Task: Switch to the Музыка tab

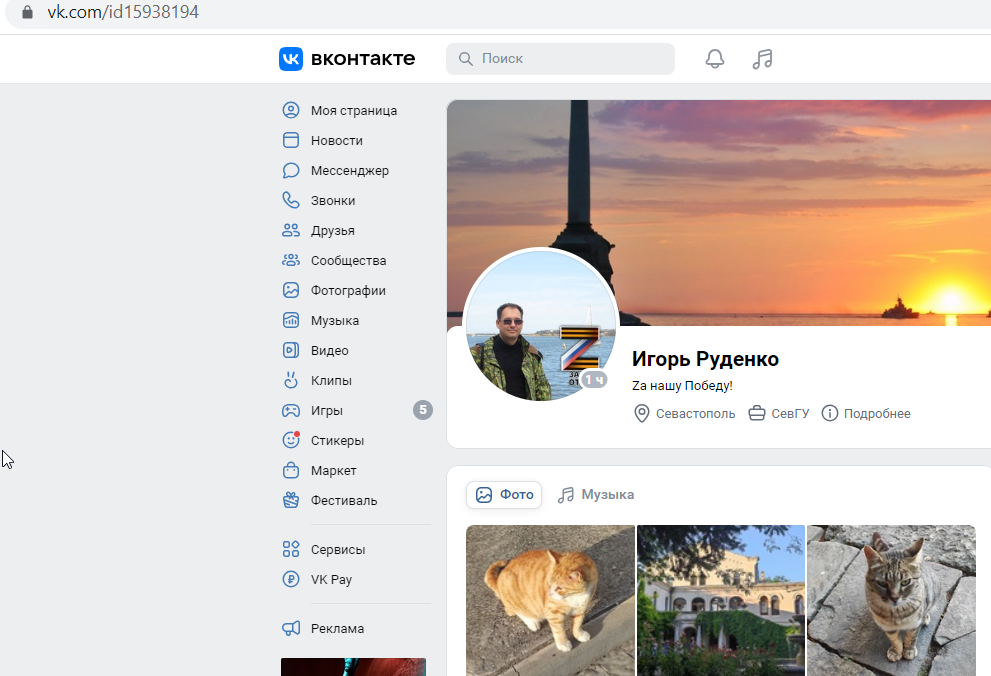Action: [597, 495]
